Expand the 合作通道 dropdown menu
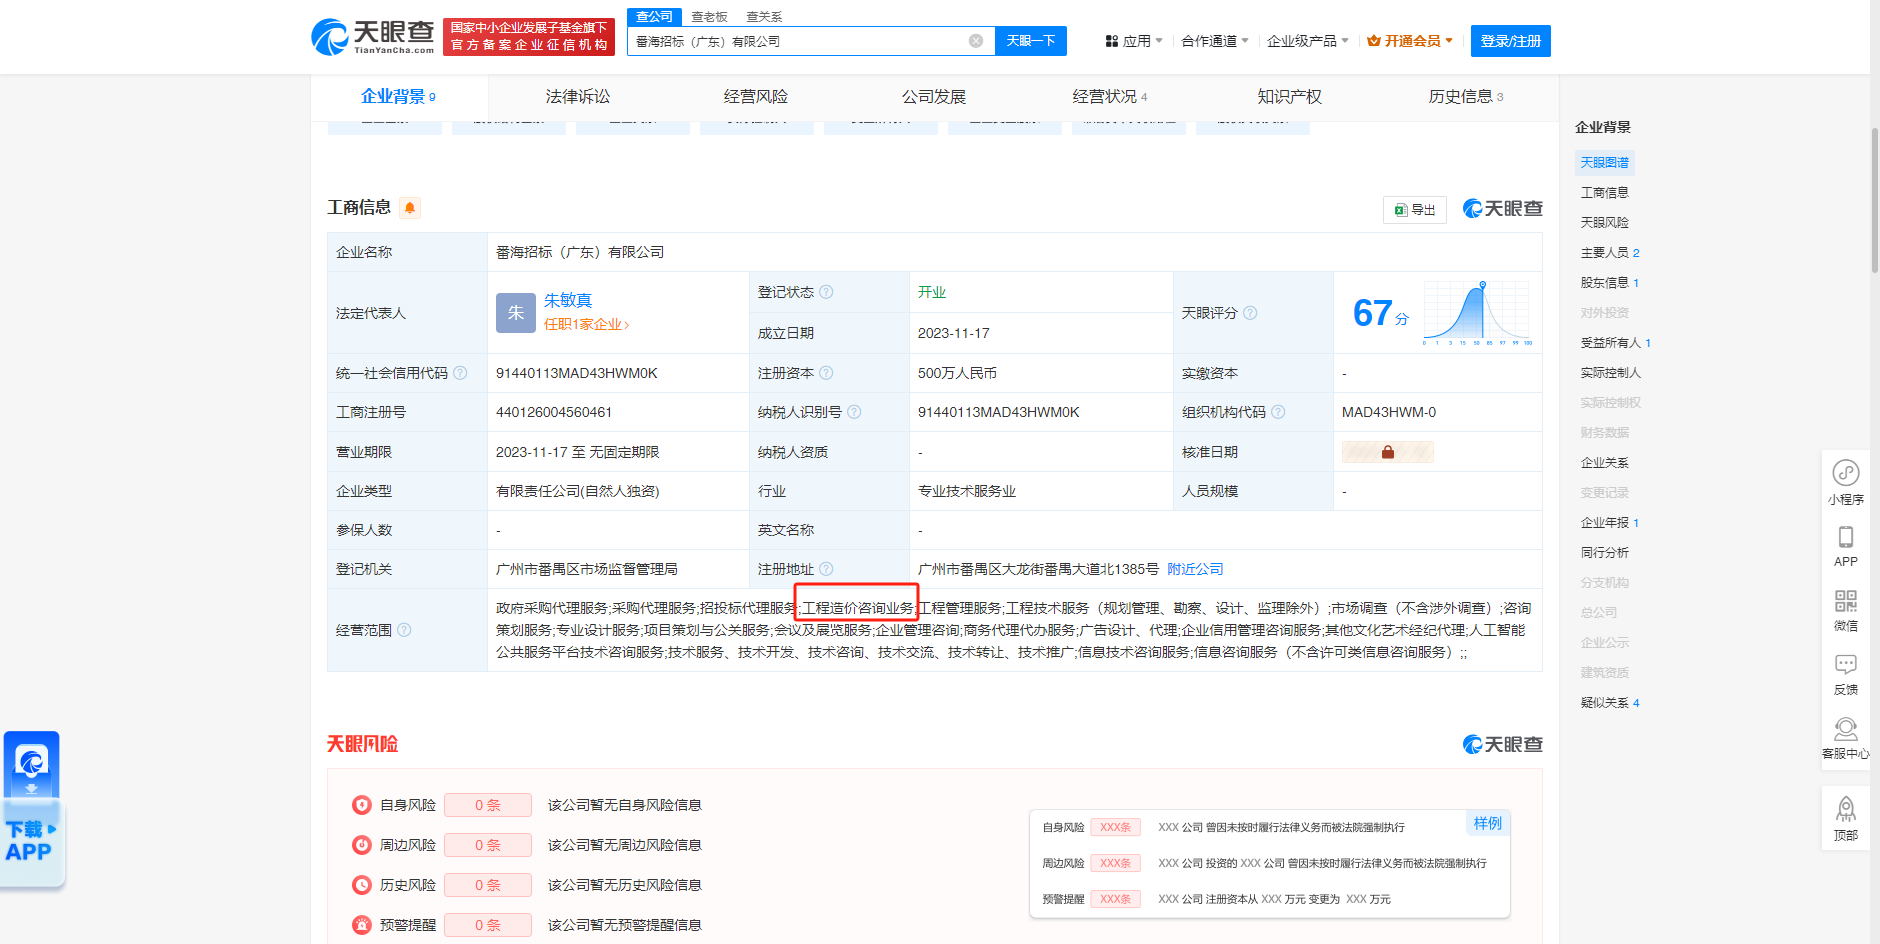1880x944 pixels. [1215, 41]
